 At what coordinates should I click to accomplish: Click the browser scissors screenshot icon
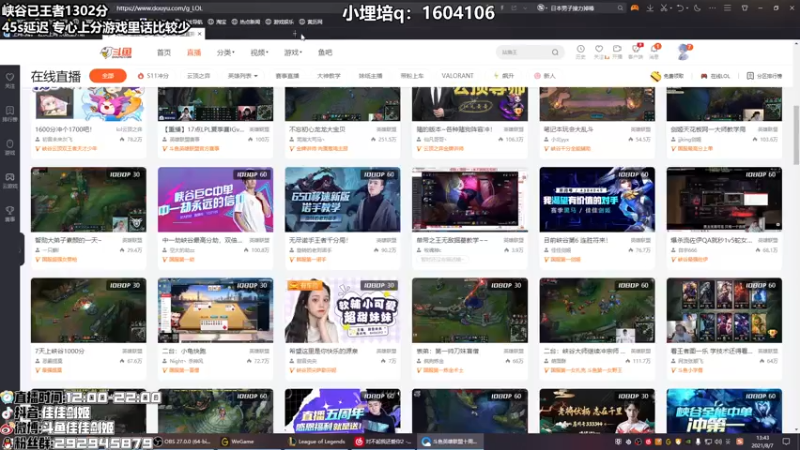click(664, 8)
